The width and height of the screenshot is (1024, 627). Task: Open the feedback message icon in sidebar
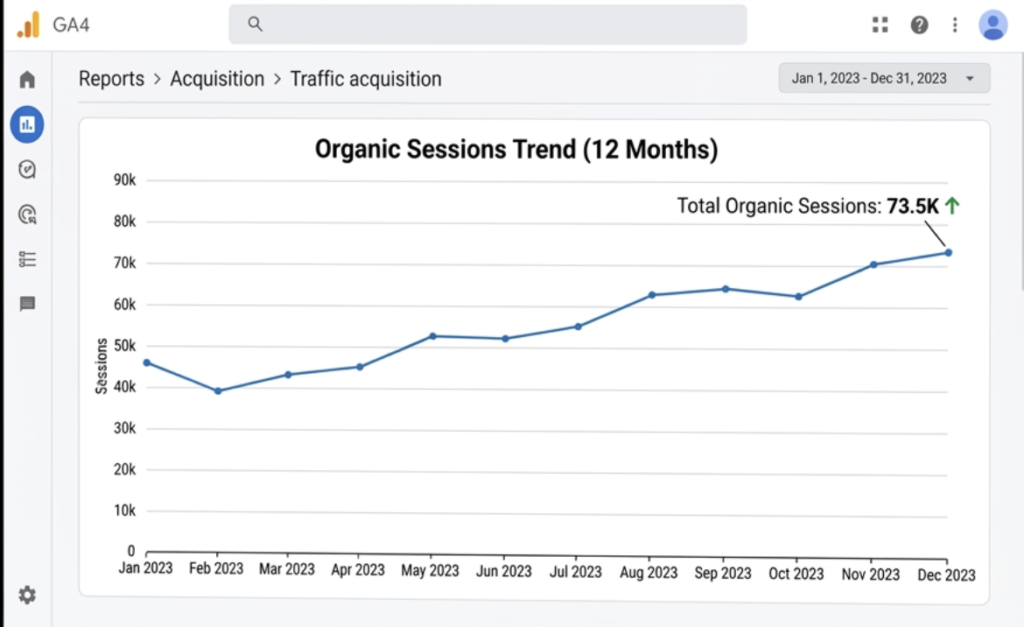point(27,304)
